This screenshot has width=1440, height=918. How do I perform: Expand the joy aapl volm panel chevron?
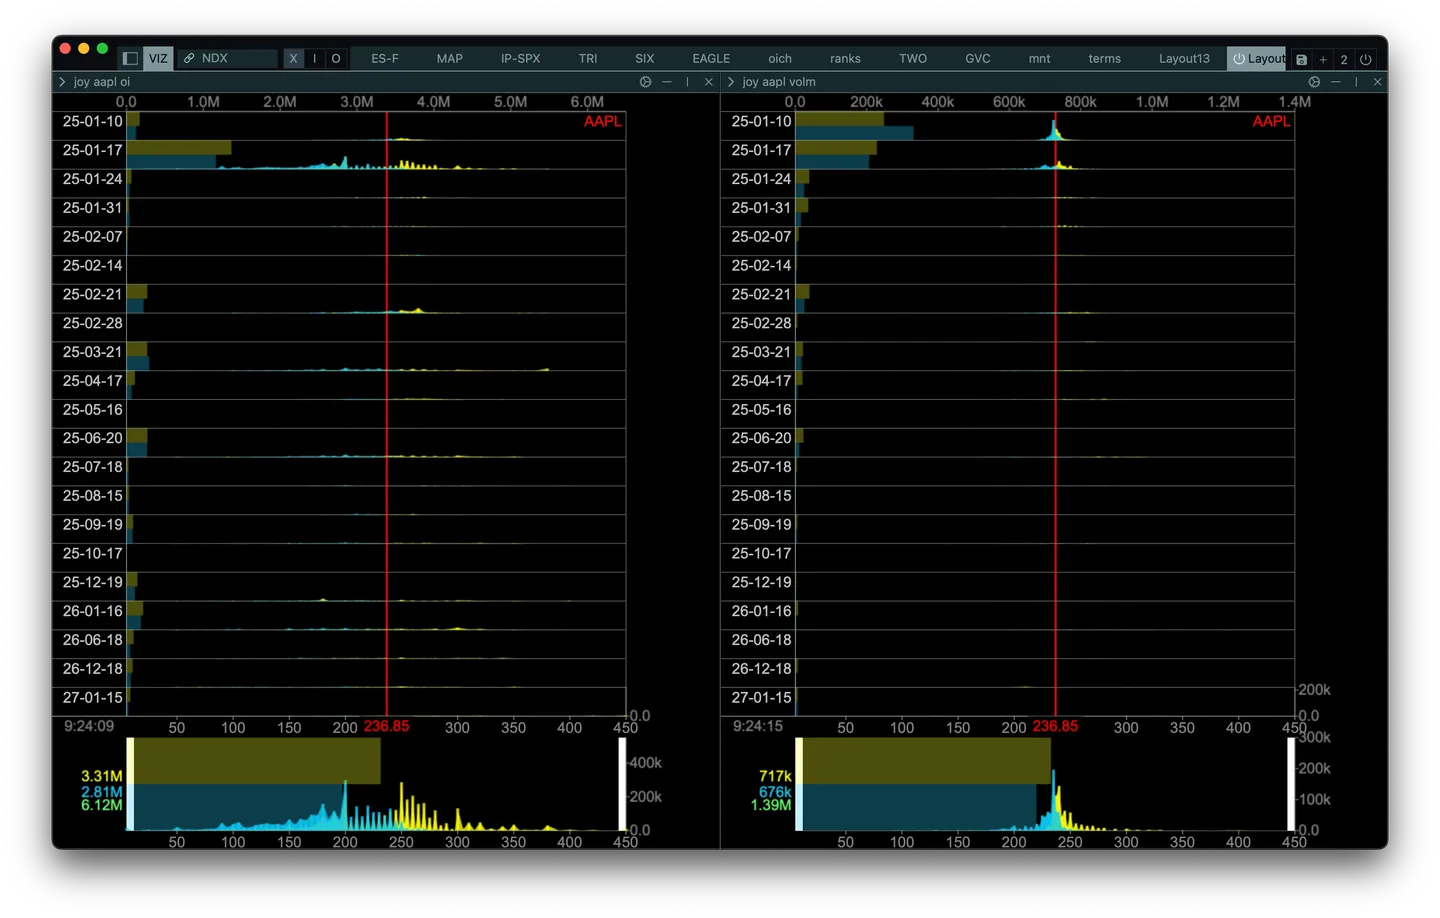point(731,82)
